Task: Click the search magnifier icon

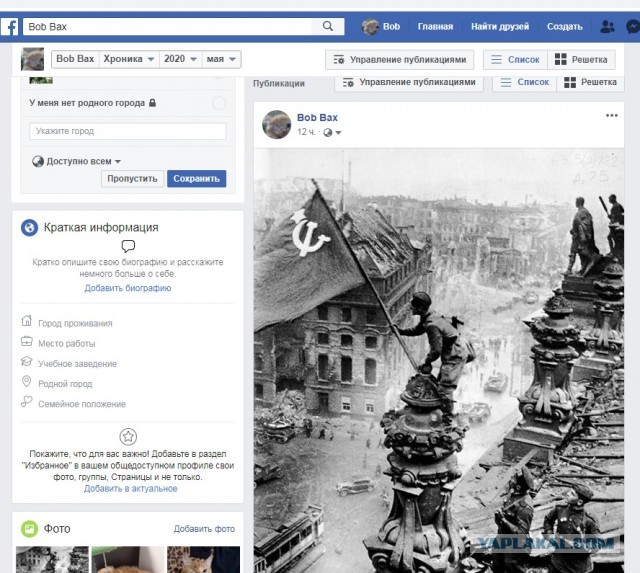Action: point(328,27)
